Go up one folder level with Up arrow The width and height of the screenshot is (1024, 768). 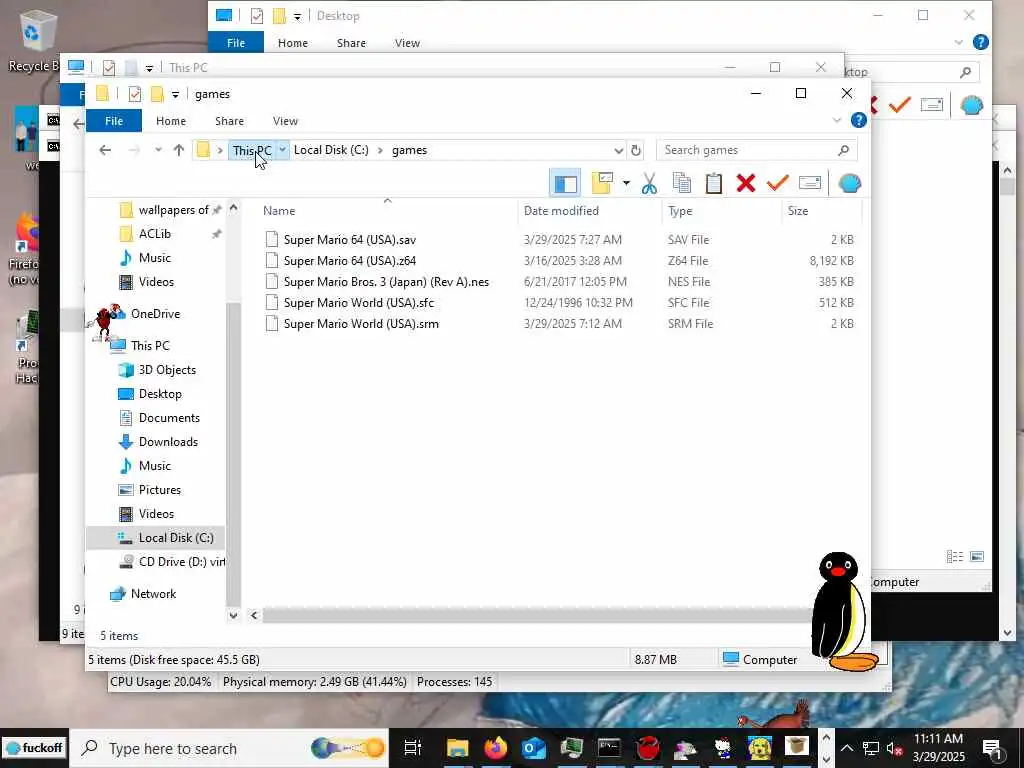coord(179,150)
